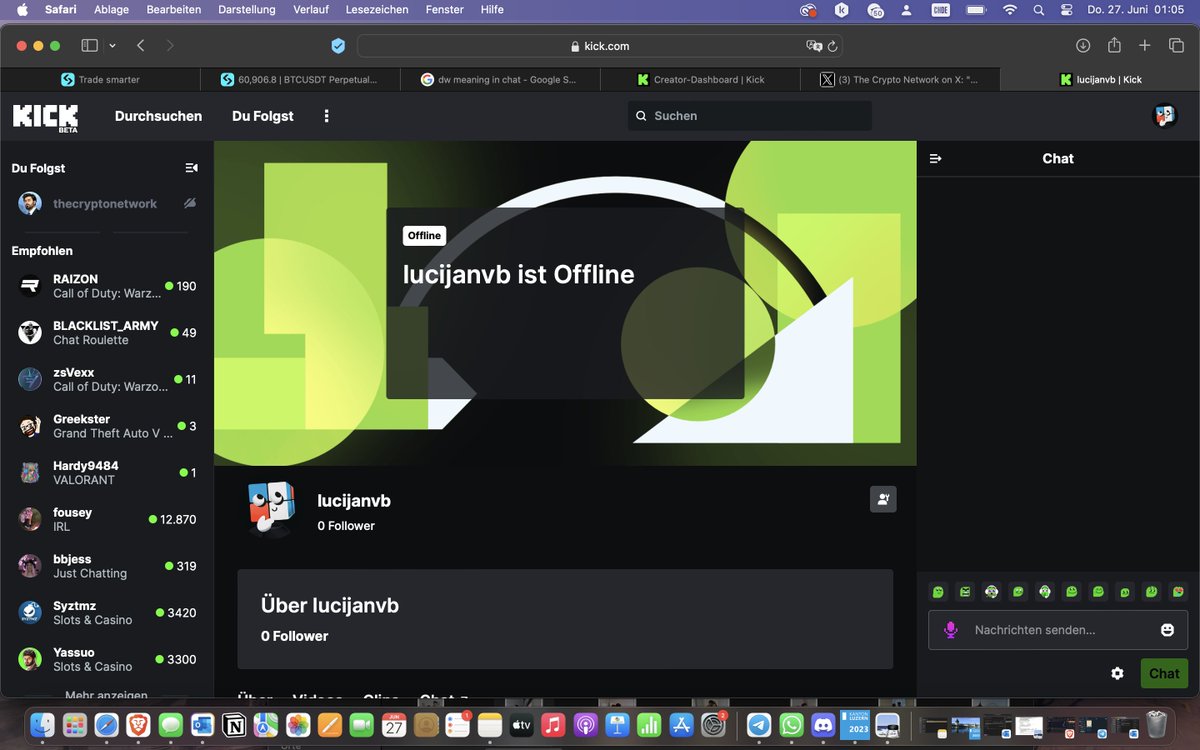Screen dimensions: 1200x750
Task: Open Control Center in menu bar
Action: (x=1066, y=9)
